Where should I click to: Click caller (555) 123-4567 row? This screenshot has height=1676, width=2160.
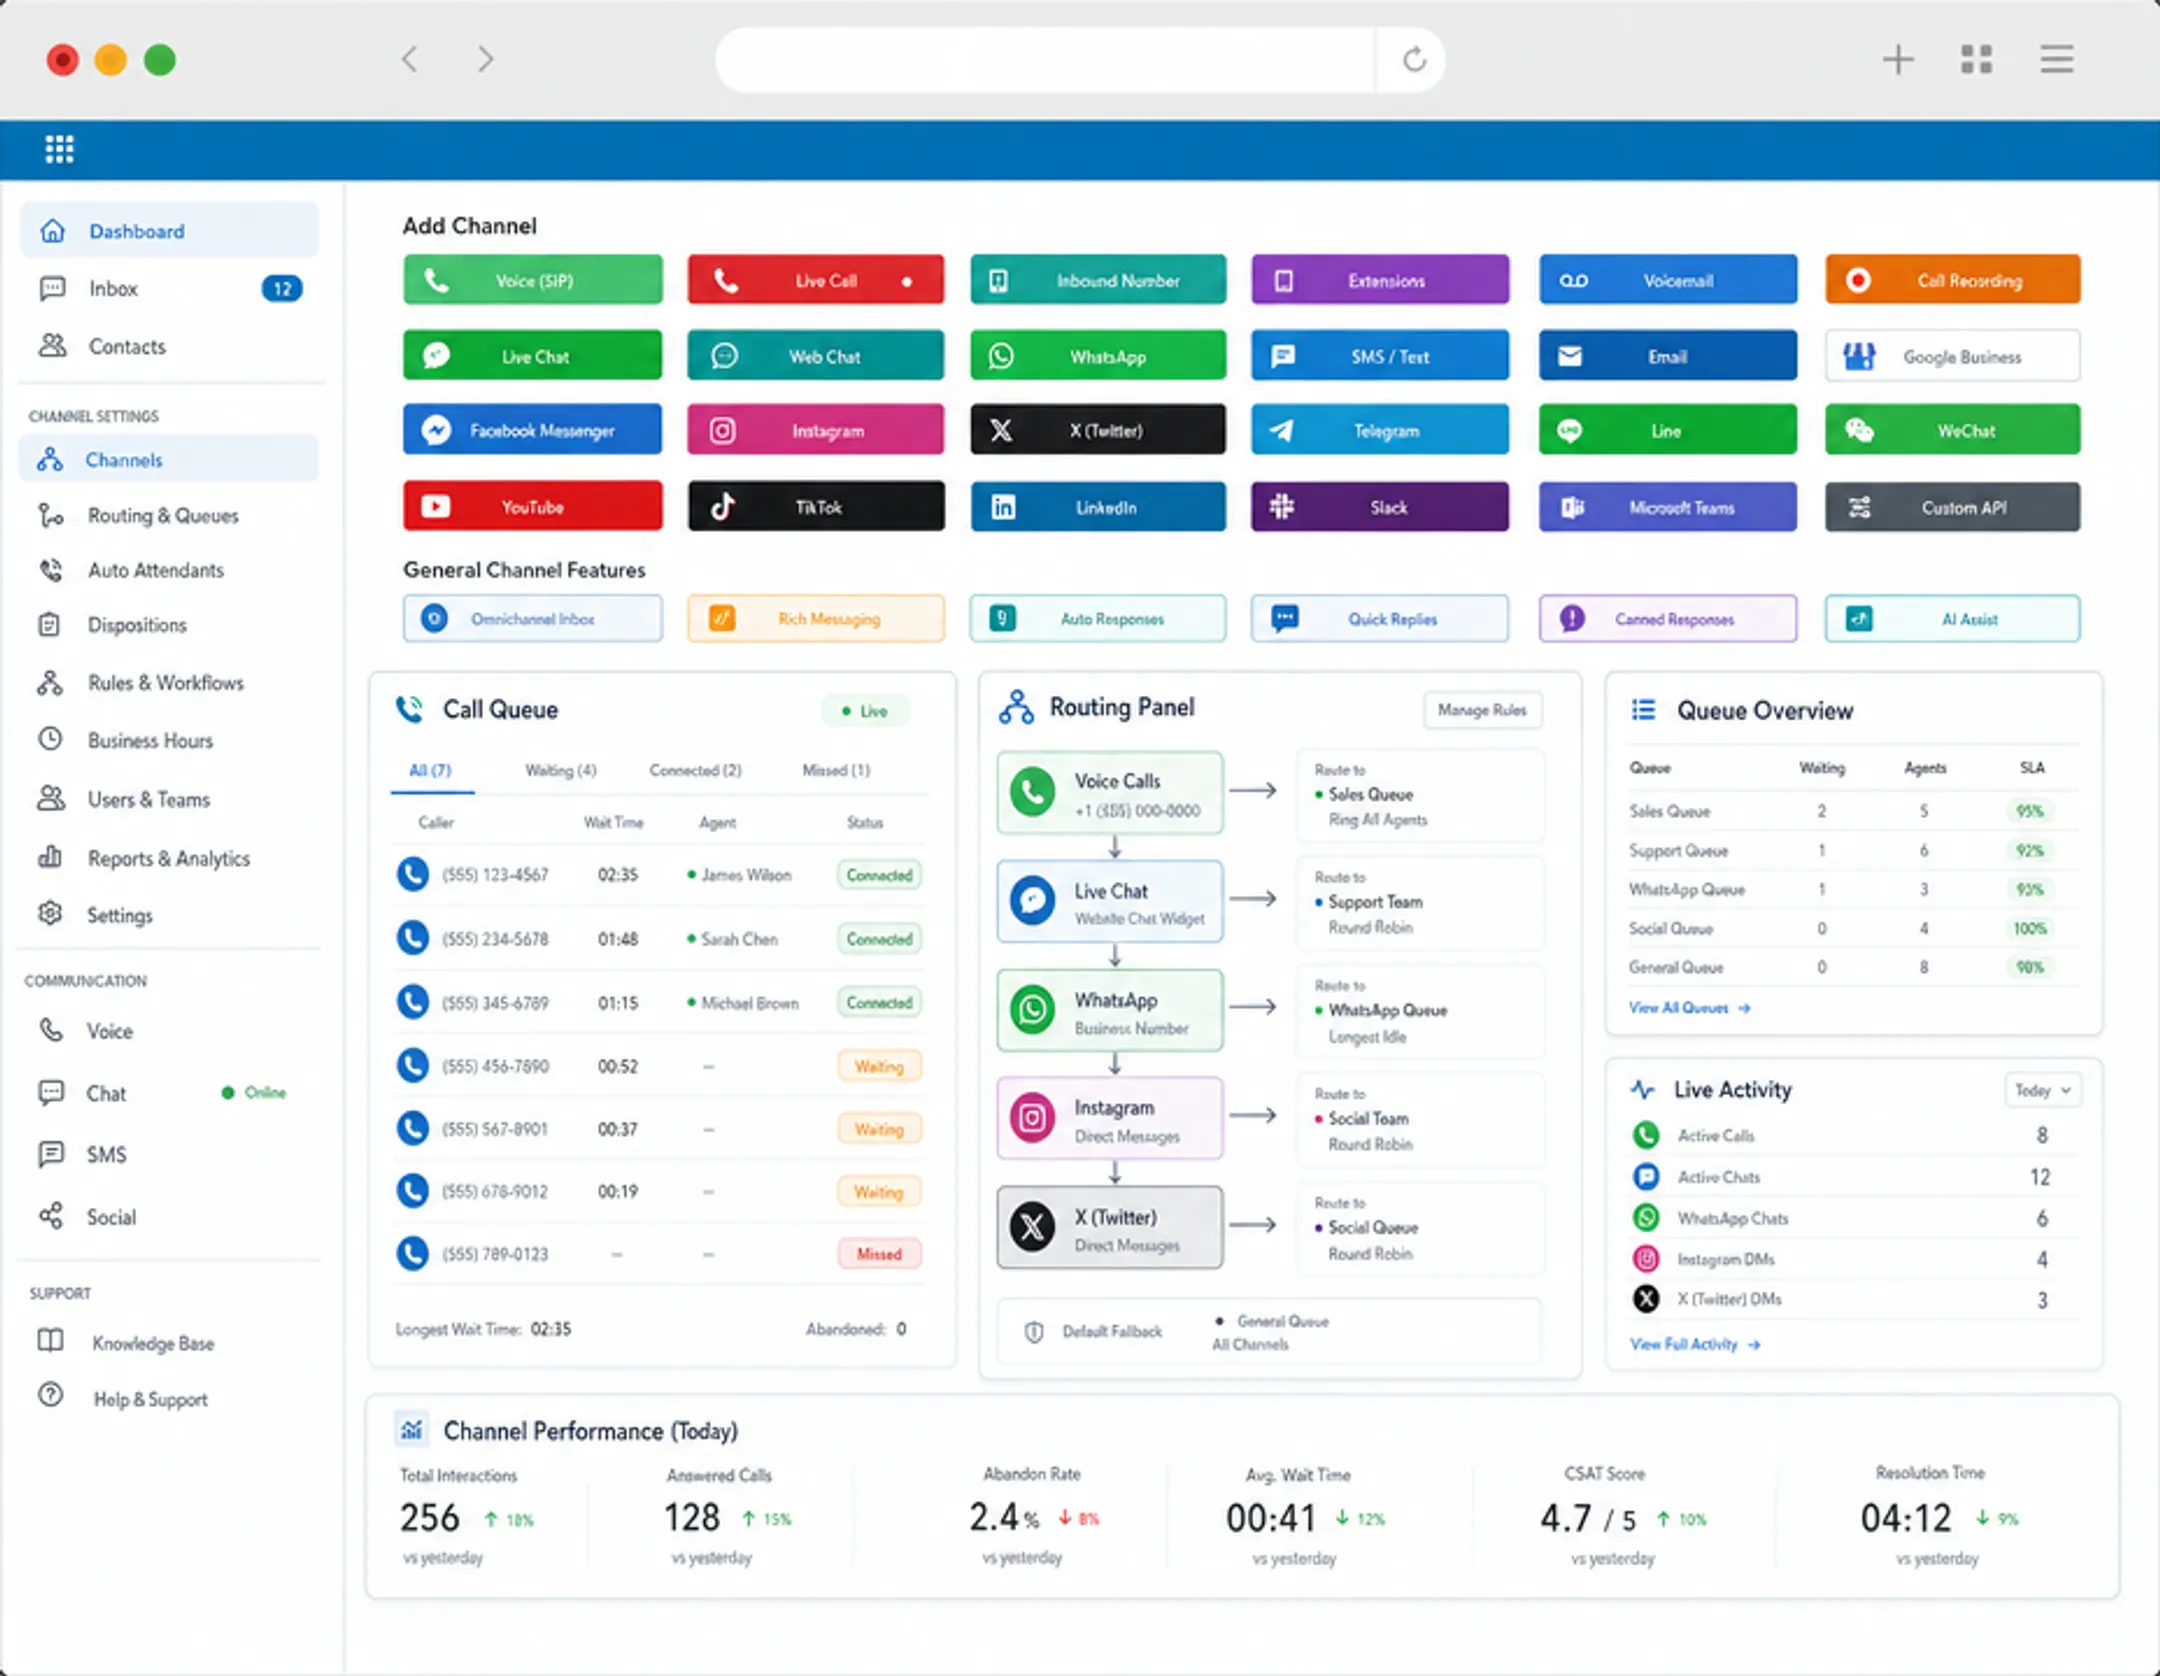click(659, 875)
